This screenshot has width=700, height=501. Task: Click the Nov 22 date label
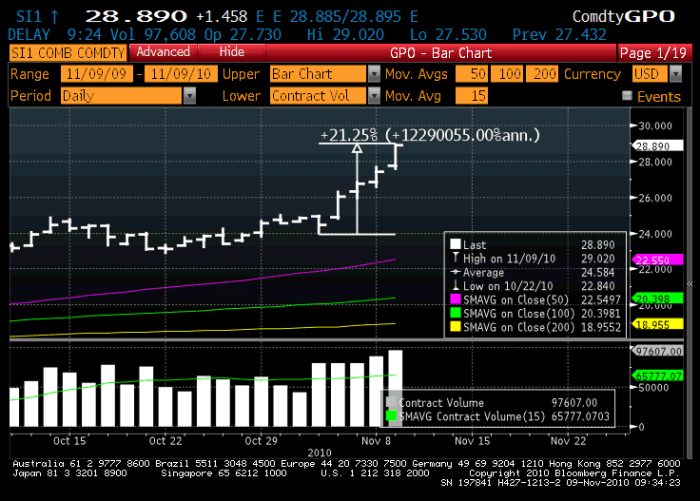point(568,441)
